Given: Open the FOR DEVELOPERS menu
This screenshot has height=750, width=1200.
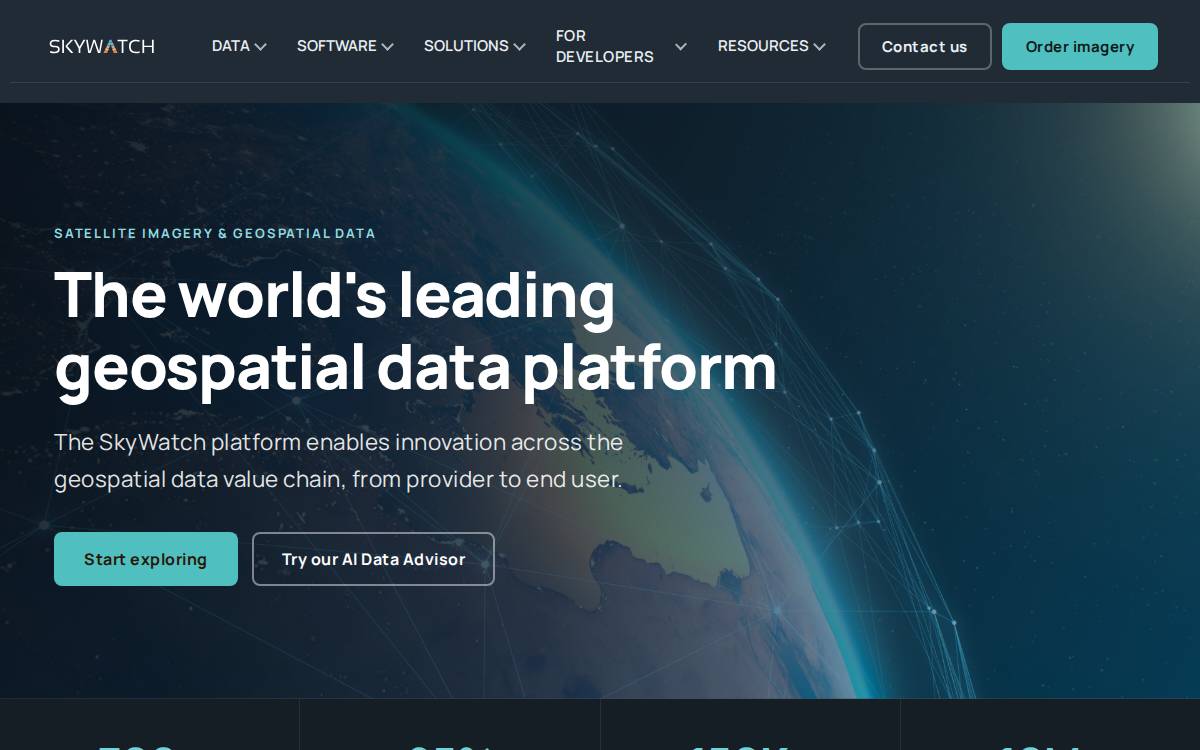Looking at the screenshot, I should pyautogui.click(x=605, y=46).
